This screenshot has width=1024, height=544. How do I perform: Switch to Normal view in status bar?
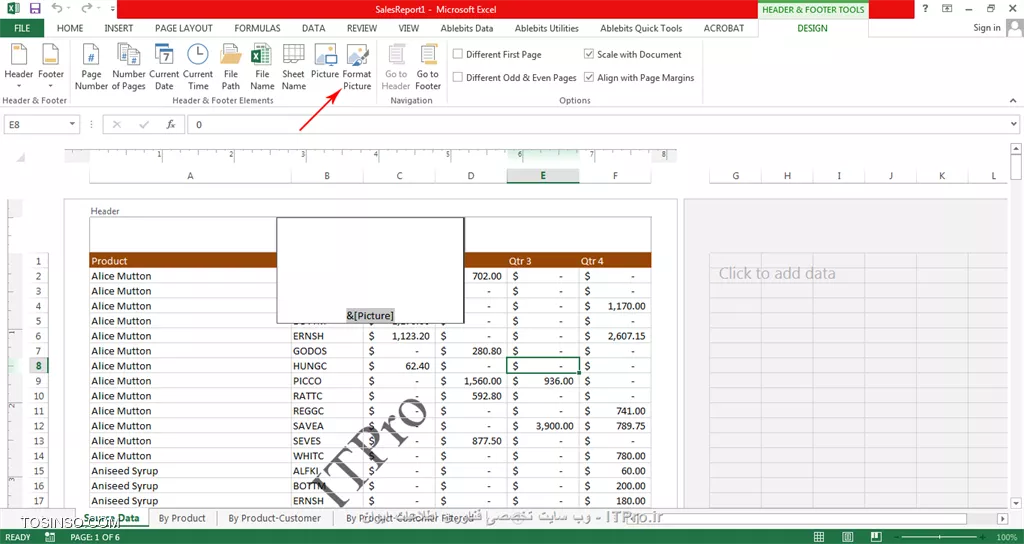[819, 537]
